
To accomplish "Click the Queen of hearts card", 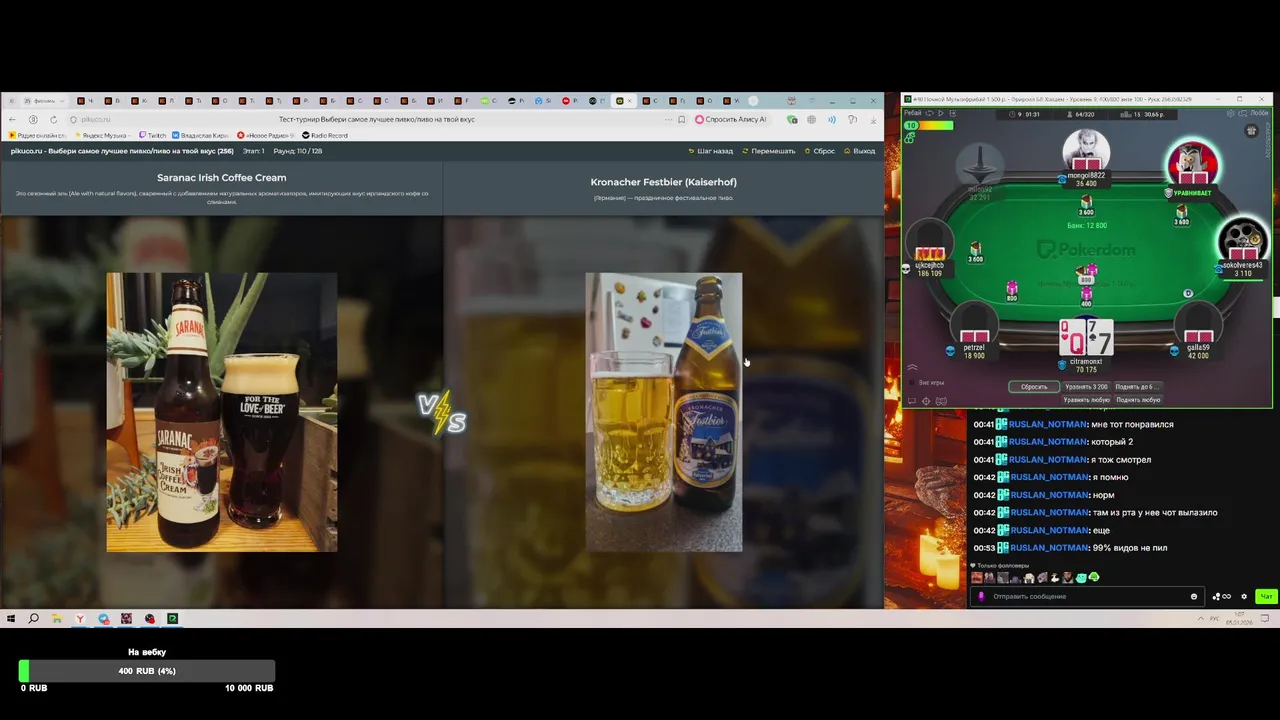I will pos(1072,337).
